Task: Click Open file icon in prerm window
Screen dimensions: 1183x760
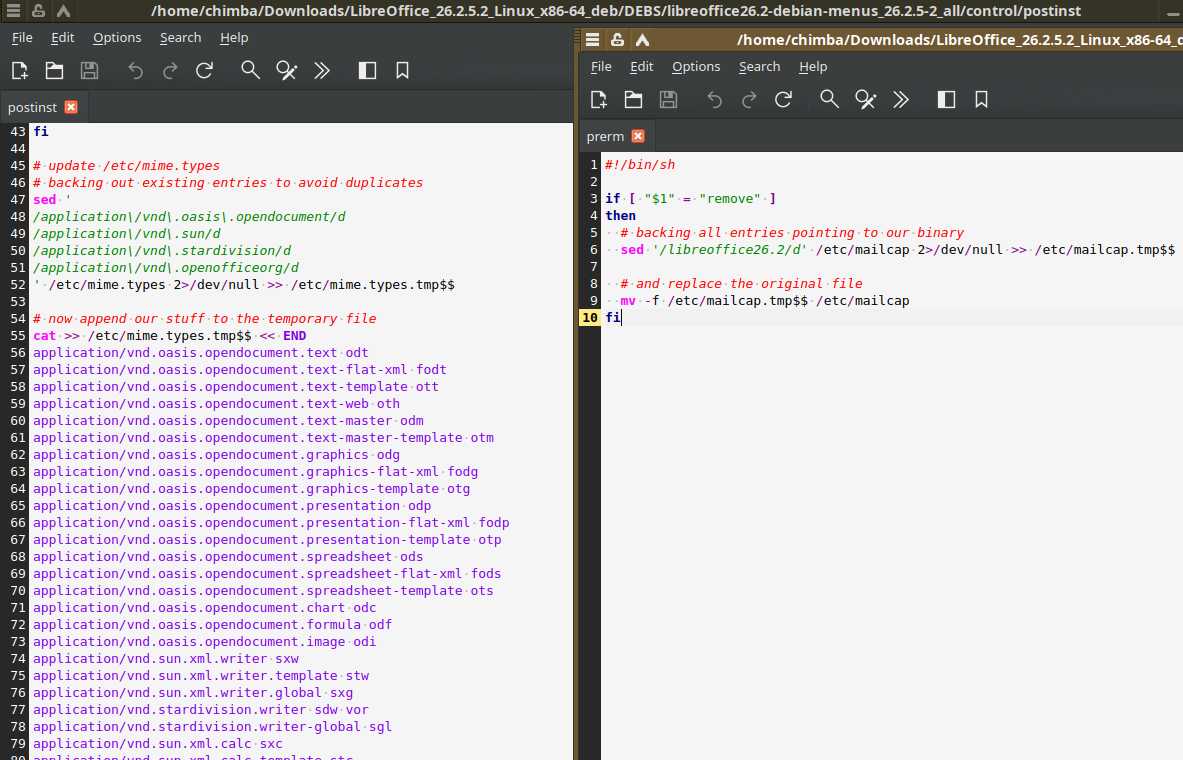Action: [x=633, y=100]
